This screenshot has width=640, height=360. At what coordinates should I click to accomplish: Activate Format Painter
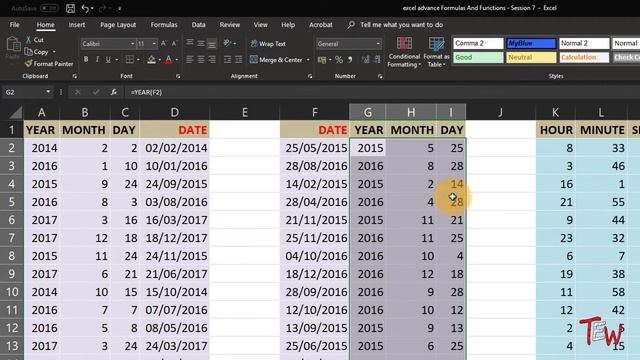click(x=49, y=64)
